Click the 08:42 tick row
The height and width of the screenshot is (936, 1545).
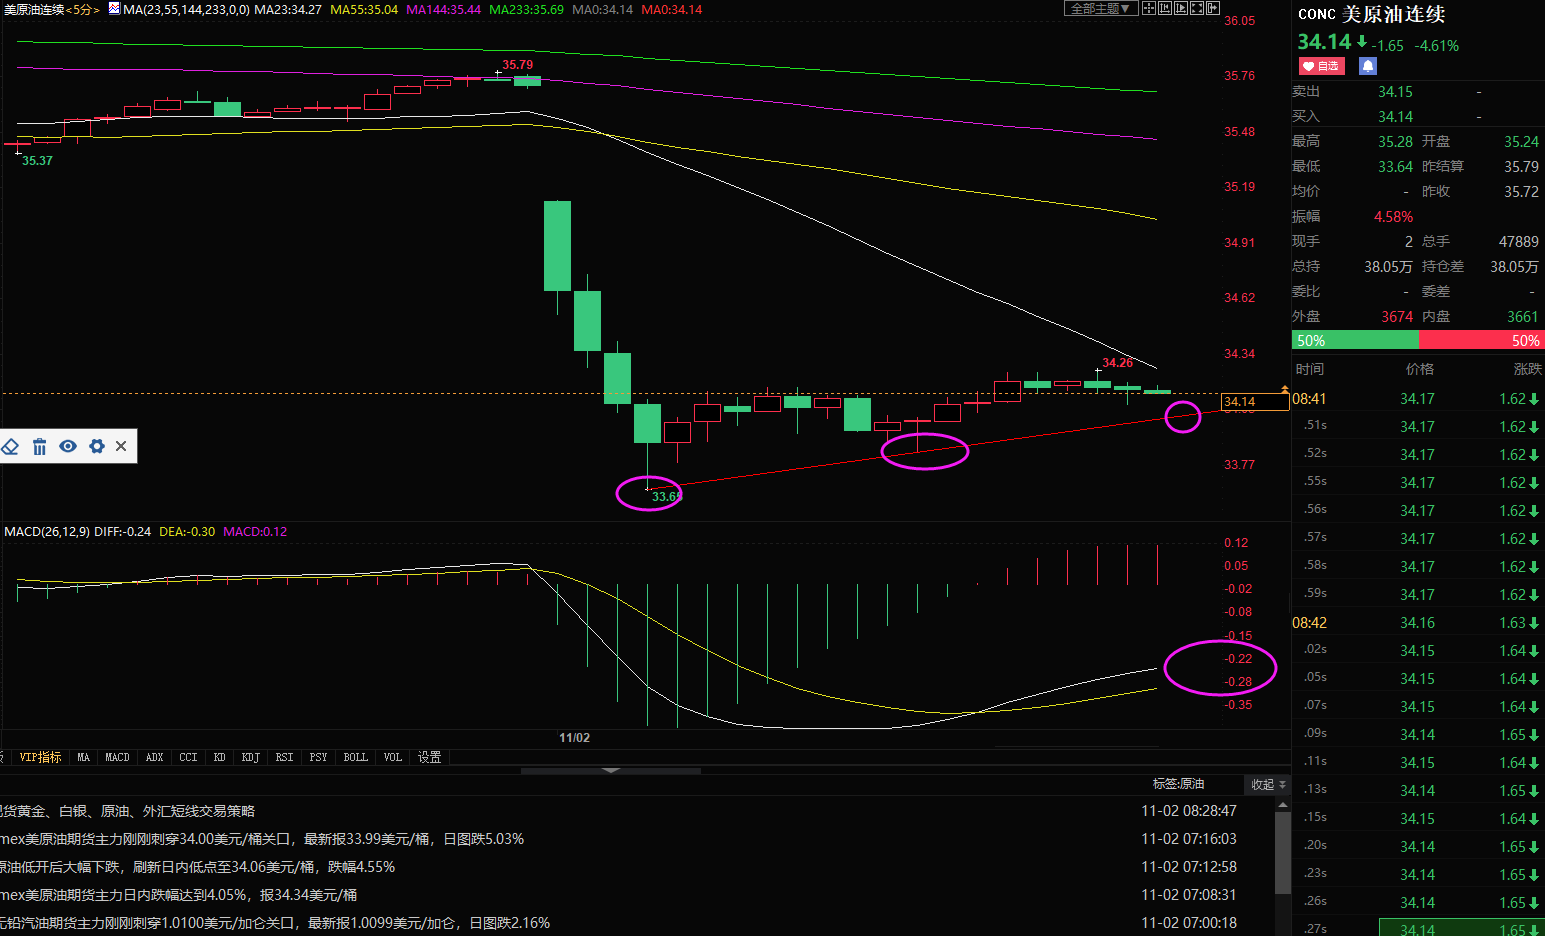[x=1418, y=622]
